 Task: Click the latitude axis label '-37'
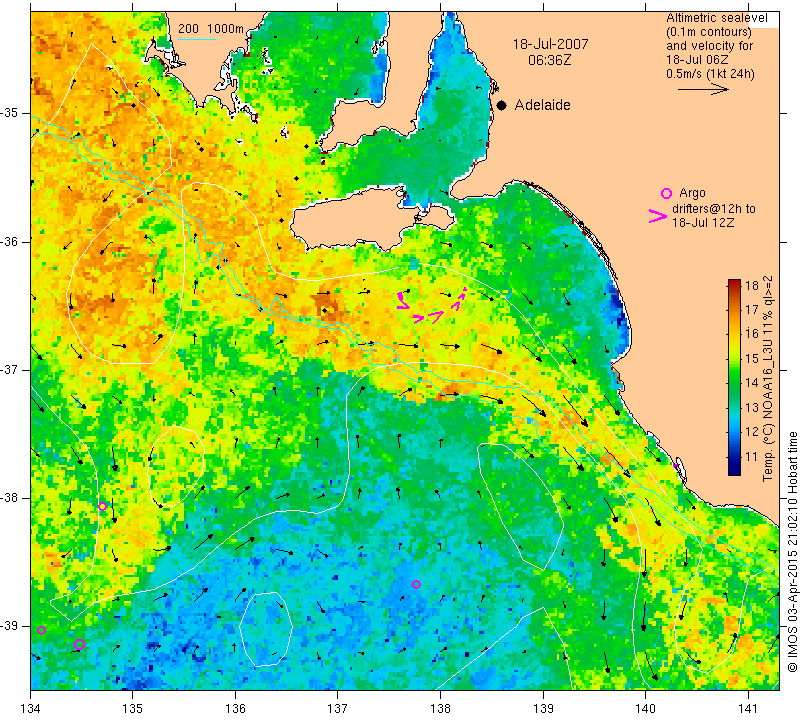[x=10, y=369]
